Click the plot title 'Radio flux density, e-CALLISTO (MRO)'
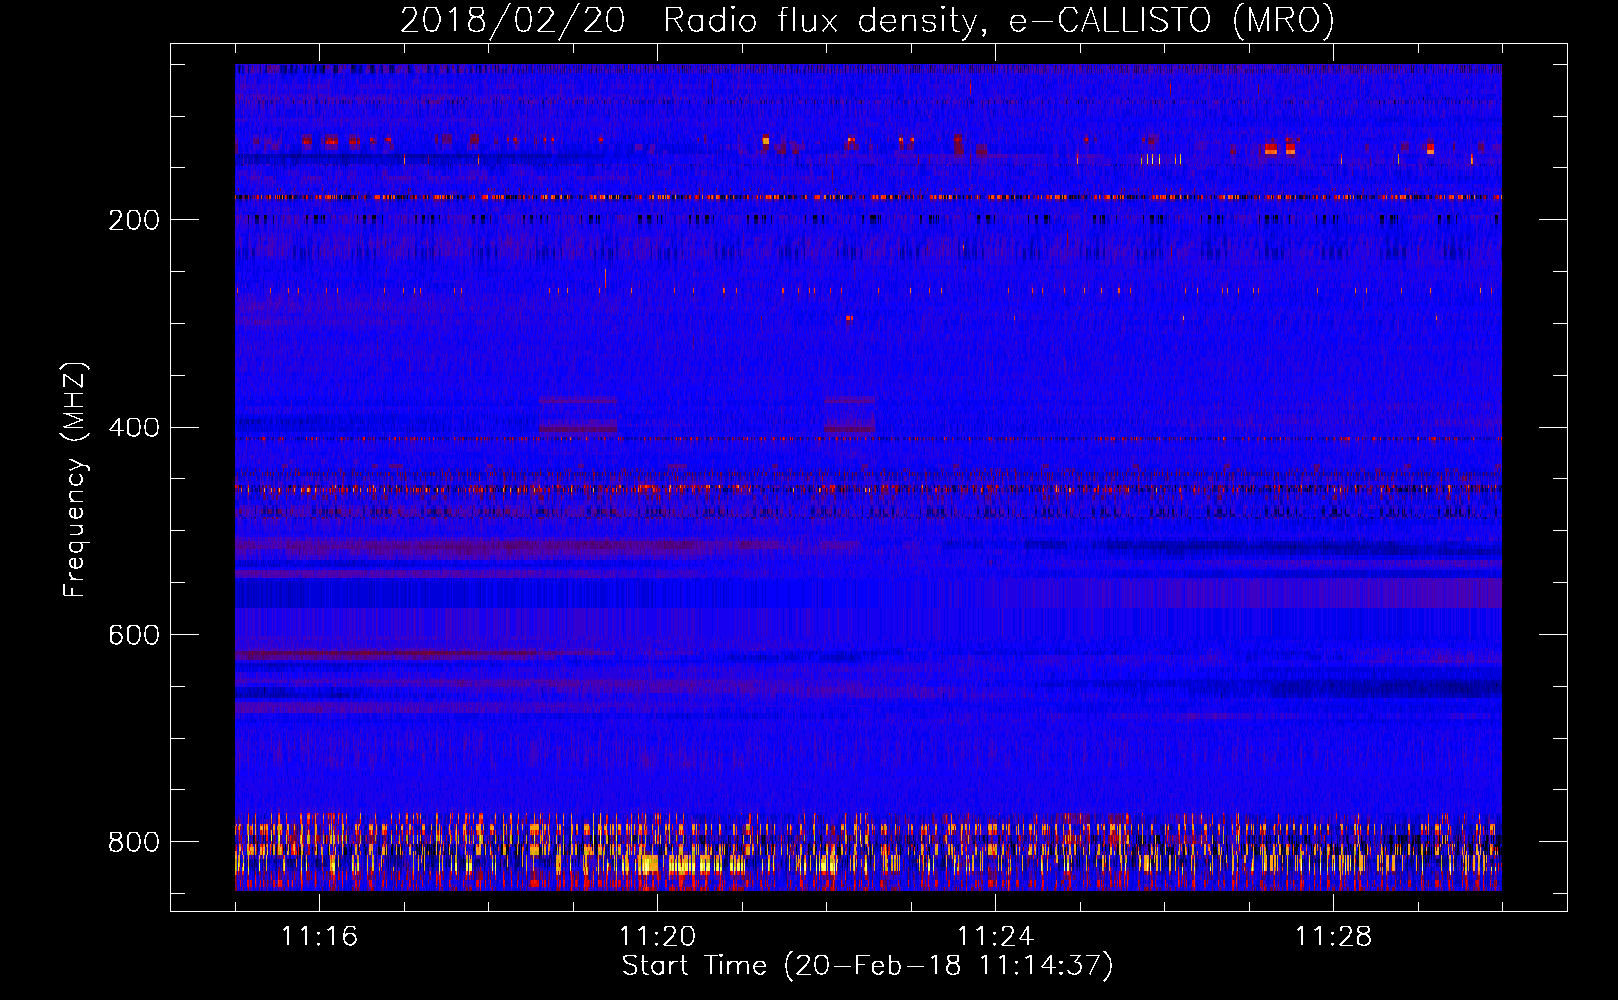The image size is (1618, 1000). [998, 20]
